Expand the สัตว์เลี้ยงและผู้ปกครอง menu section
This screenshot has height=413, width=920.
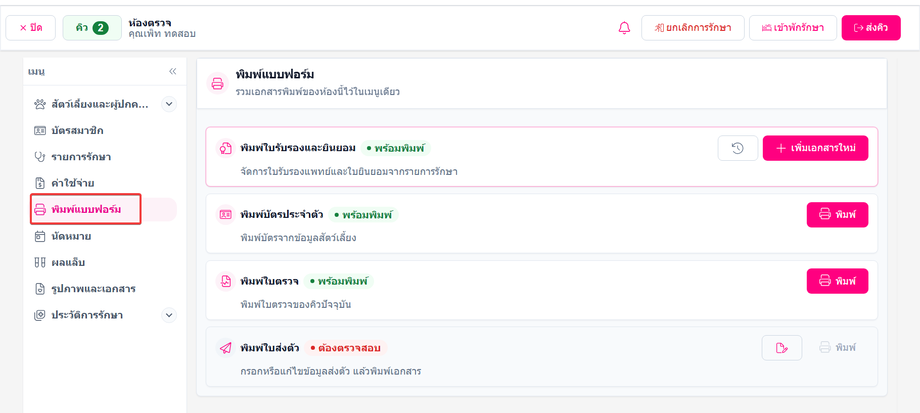(x=169, y=104)
